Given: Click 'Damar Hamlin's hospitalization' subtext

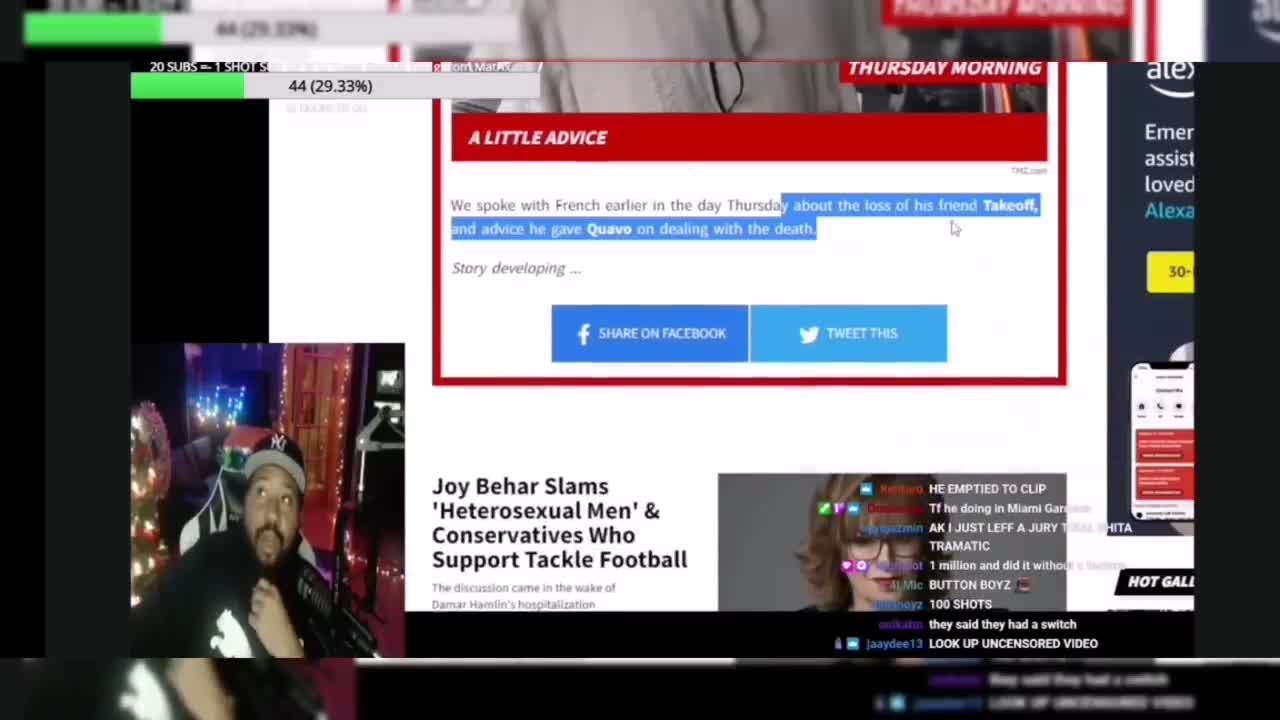Looking at the screenshot, I should 513,605.
